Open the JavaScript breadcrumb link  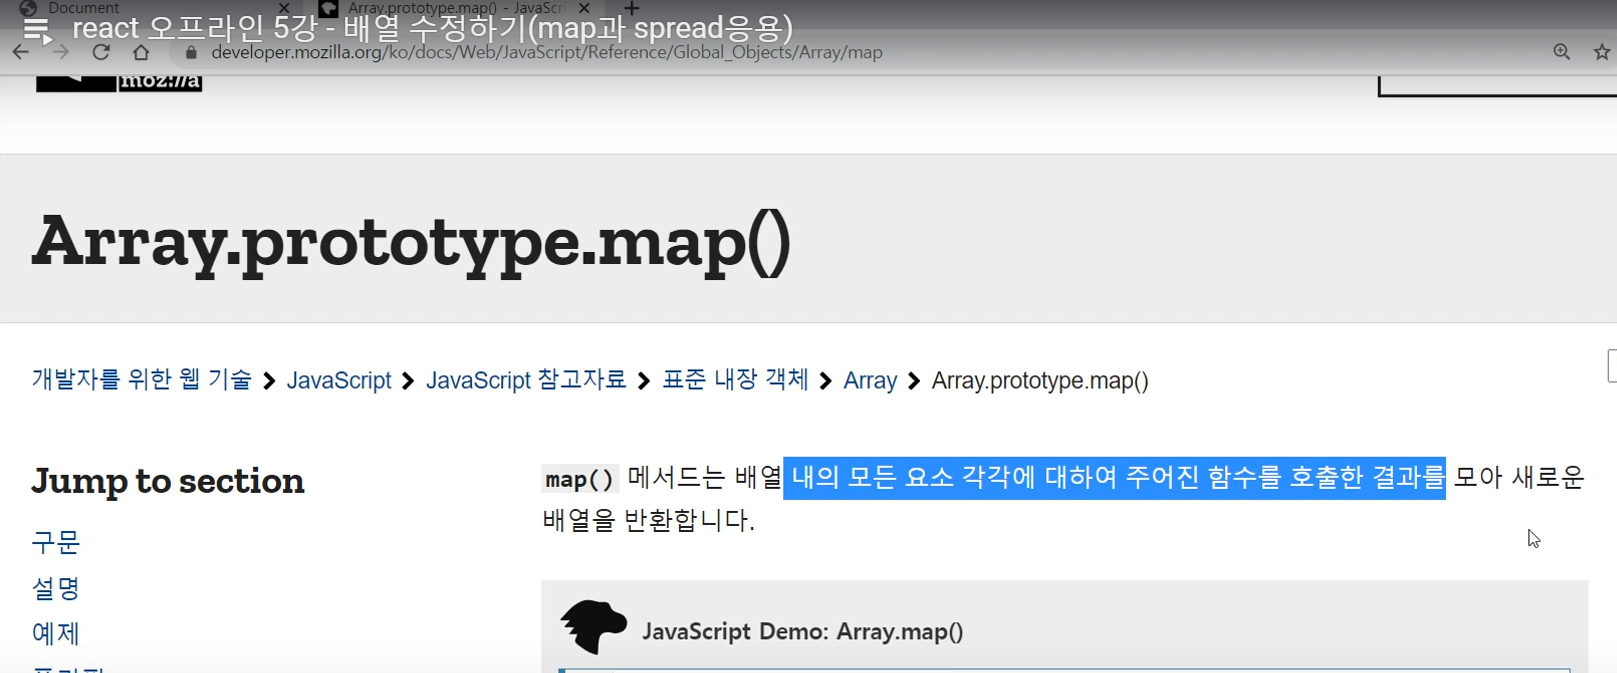339,380
